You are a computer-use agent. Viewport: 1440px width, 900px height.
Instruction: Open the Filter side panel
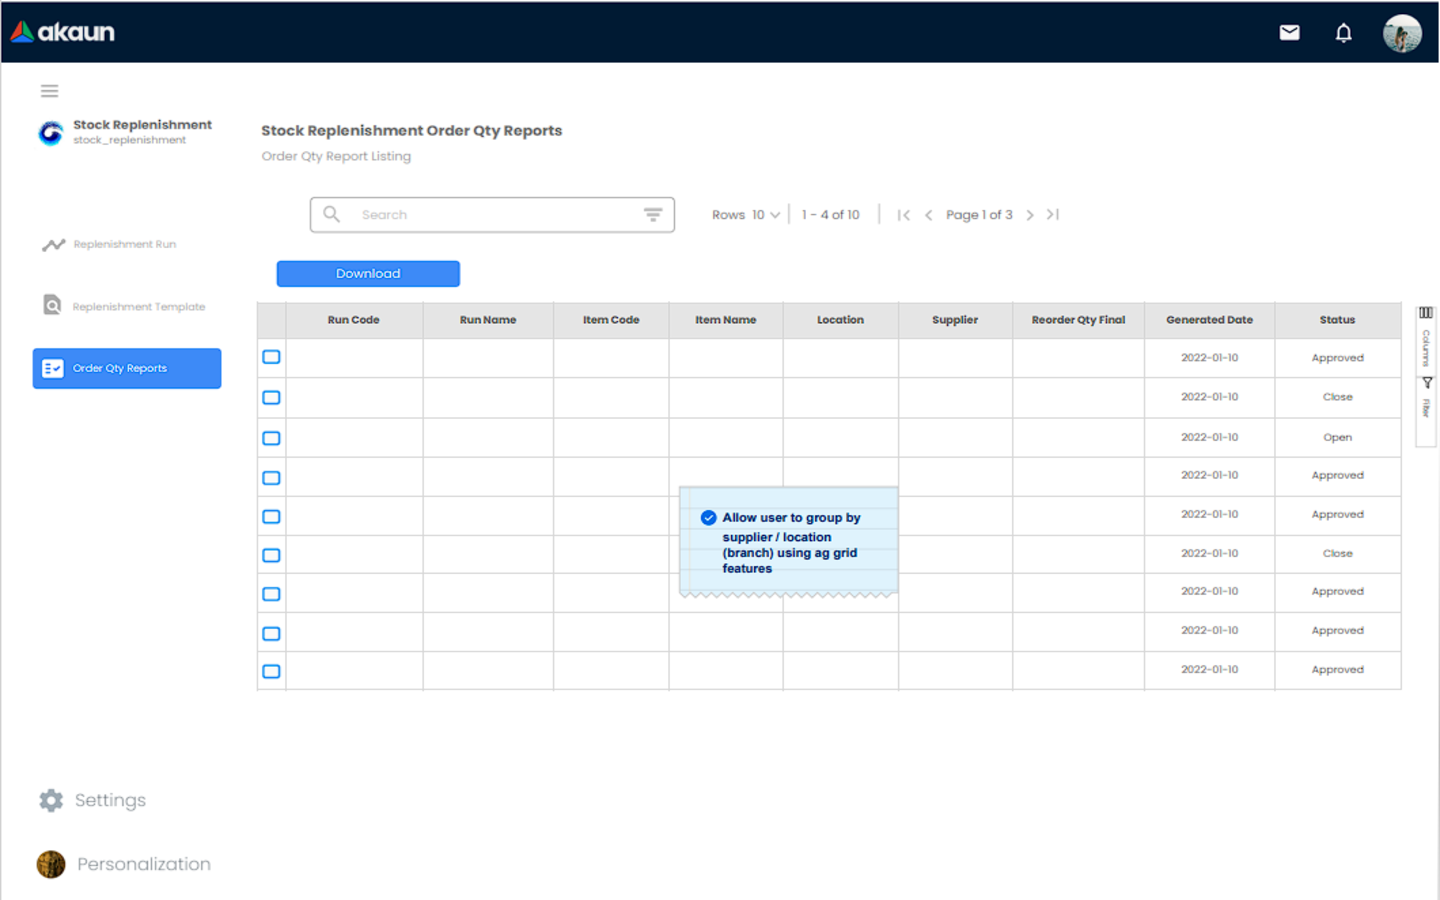click(x=1426, y=397)
